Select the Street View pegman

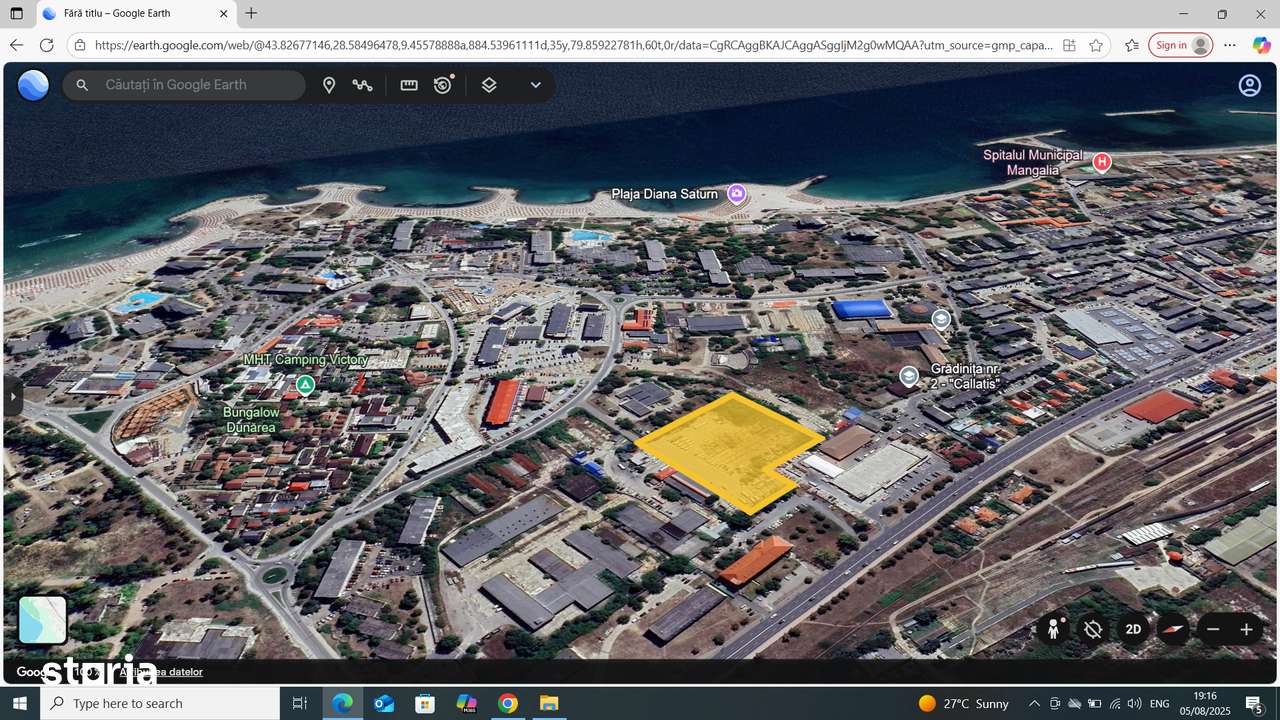point(1053,629)
